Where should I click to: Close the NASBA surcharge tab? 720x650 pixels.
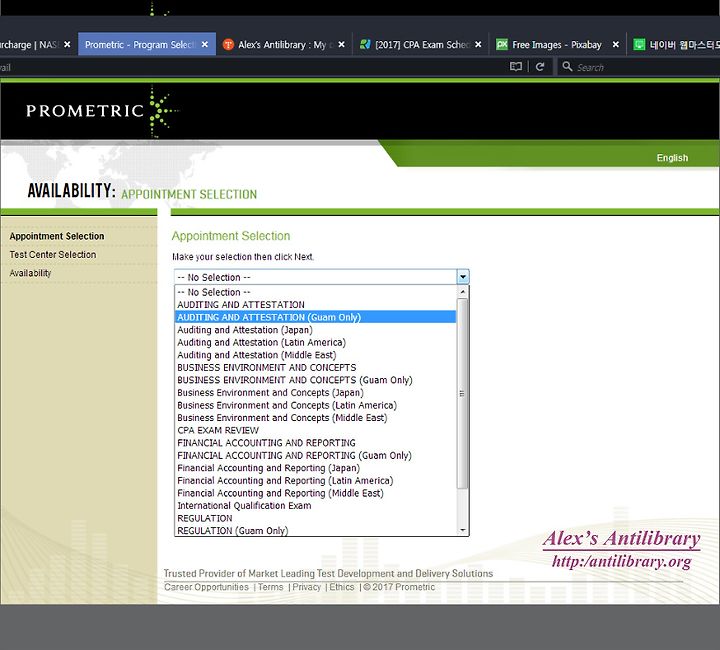(x=67, y=45)
